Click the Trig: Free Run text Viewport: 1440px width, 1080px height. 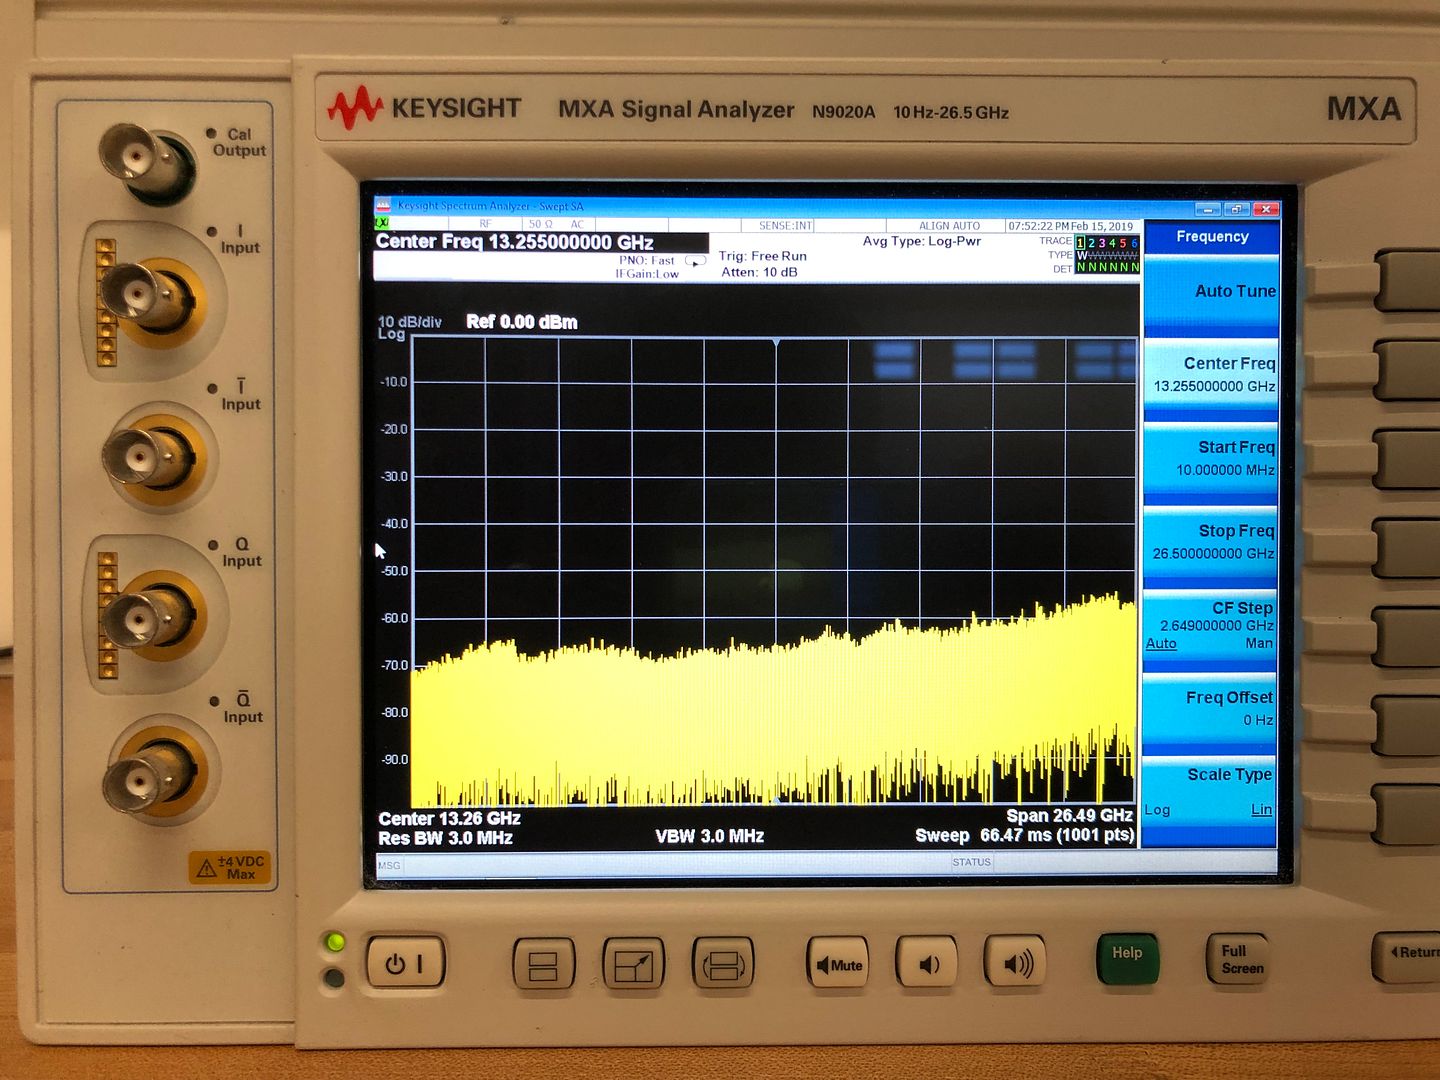762,256
